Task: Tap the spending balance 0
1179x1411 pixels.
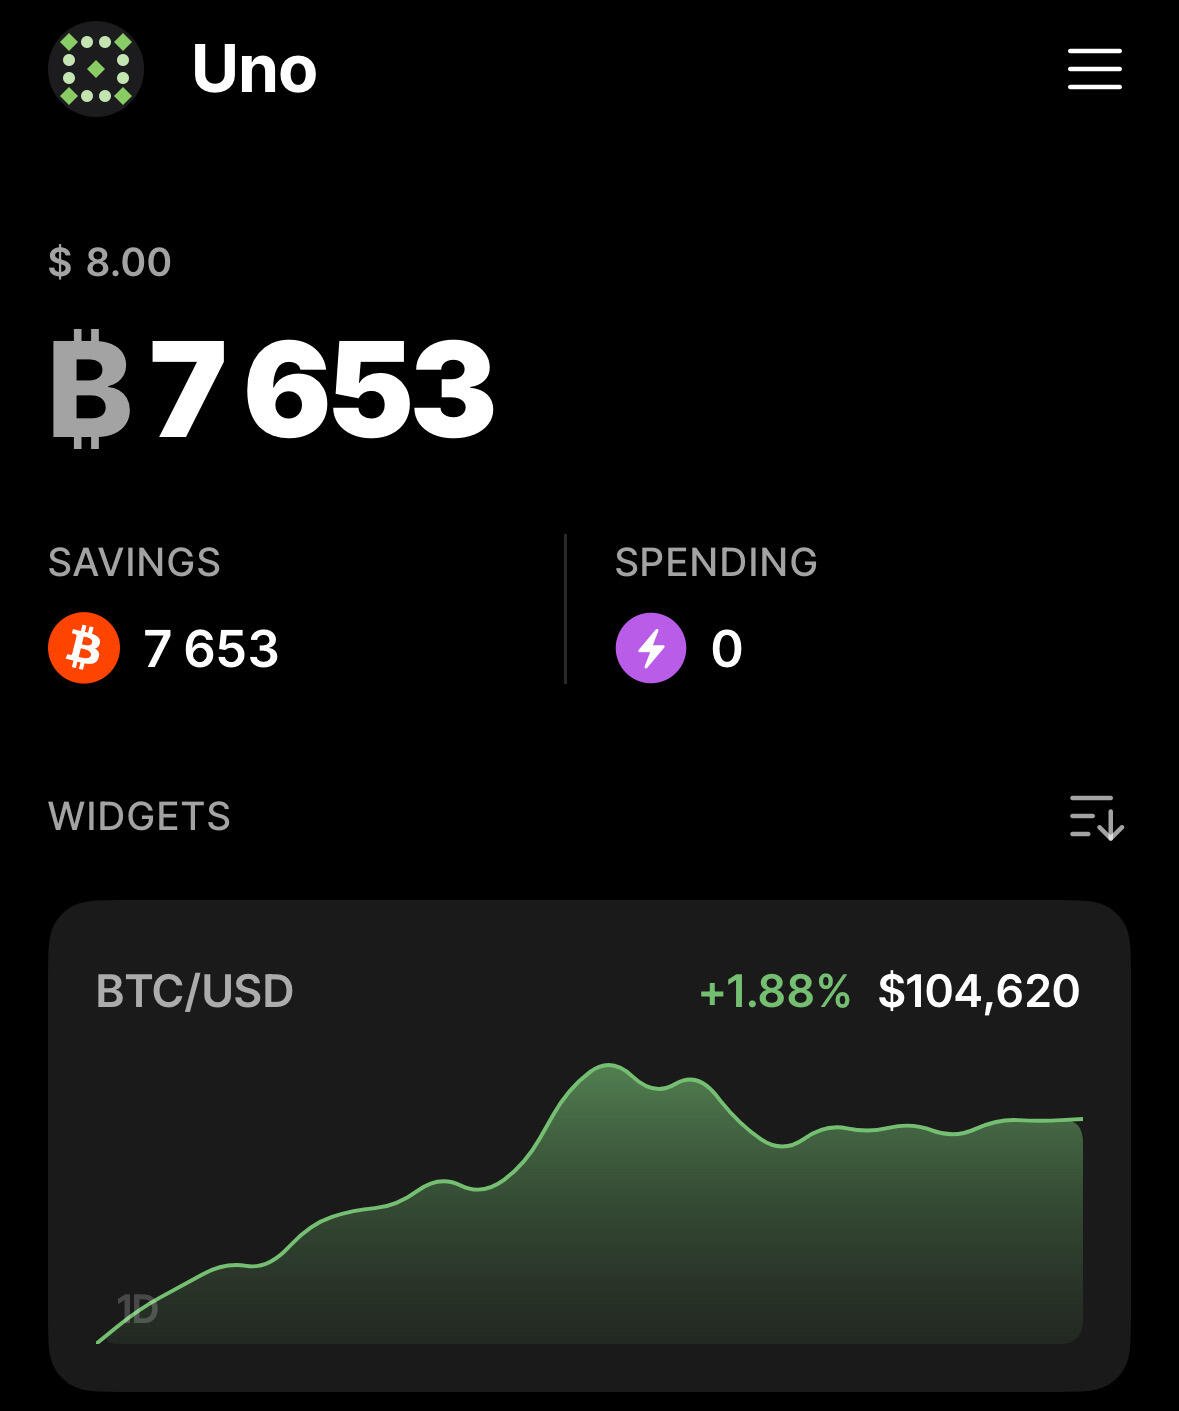Action: 727,648
